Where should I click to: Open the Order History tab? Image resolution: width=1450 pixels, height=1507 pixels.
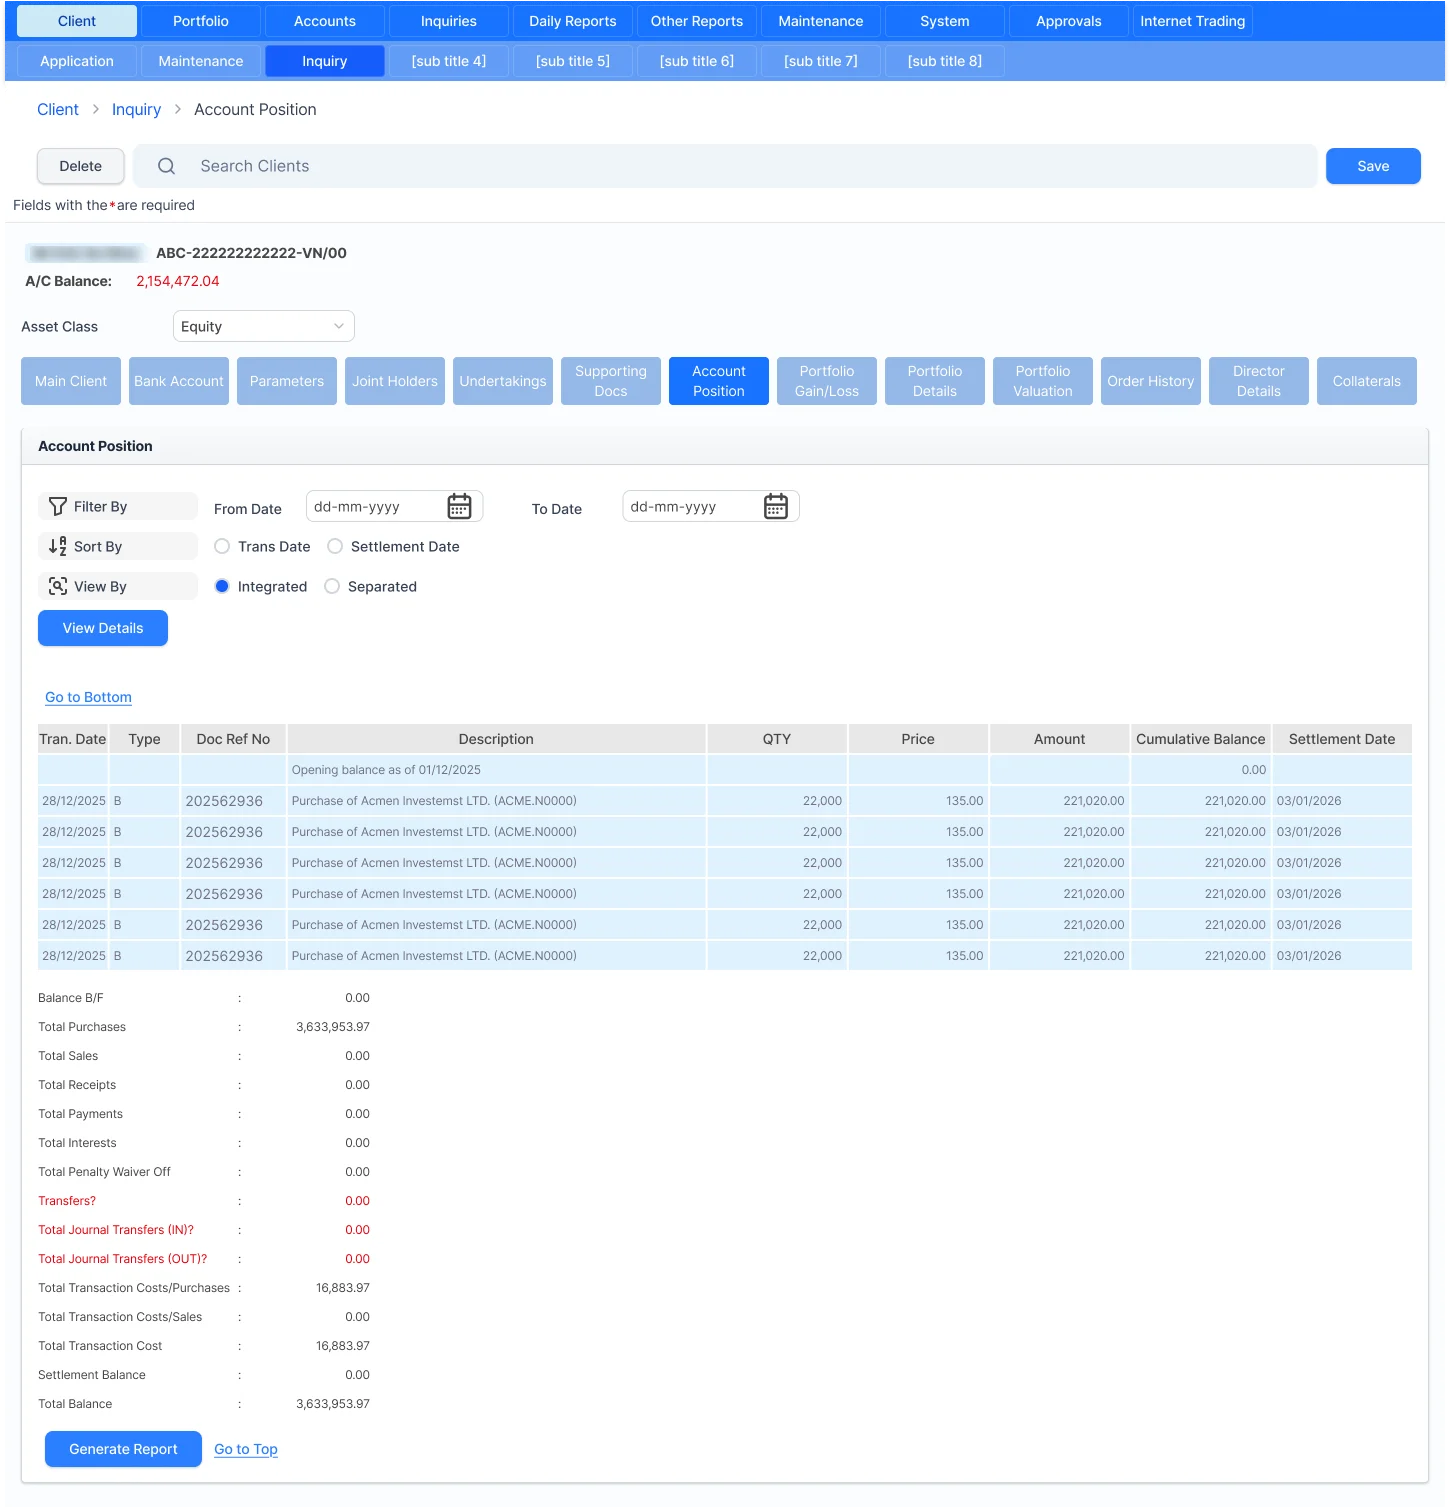[1151, 381]
